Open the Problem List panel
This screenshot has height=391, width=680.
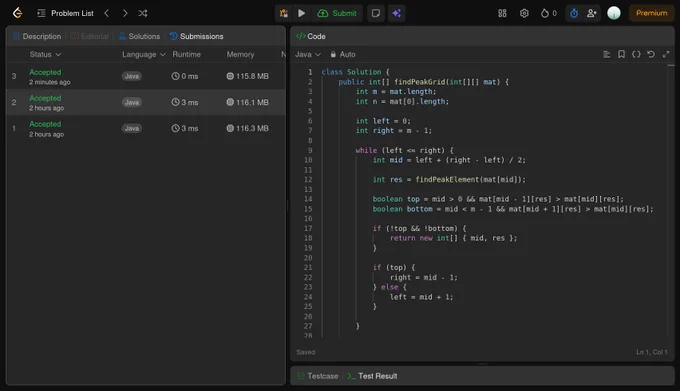pyautogui.click(x=65, y=13)
